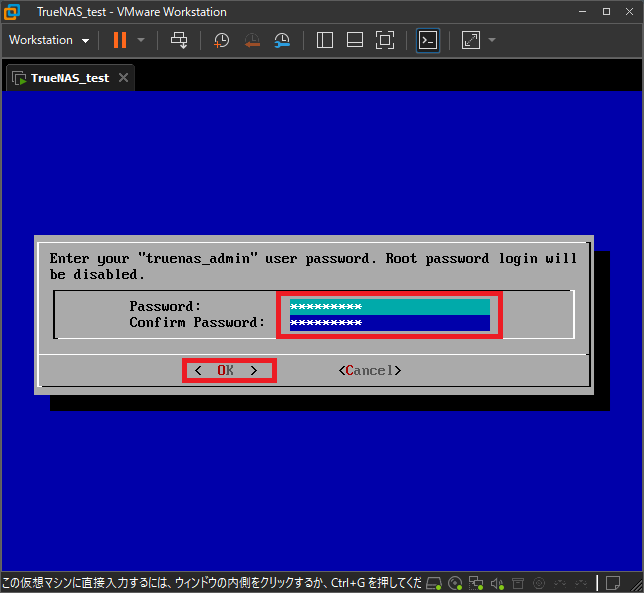Click the "truenas_admin" password prompt text
This screenshot has width=644, height=593.
click(x=313, y=266)
